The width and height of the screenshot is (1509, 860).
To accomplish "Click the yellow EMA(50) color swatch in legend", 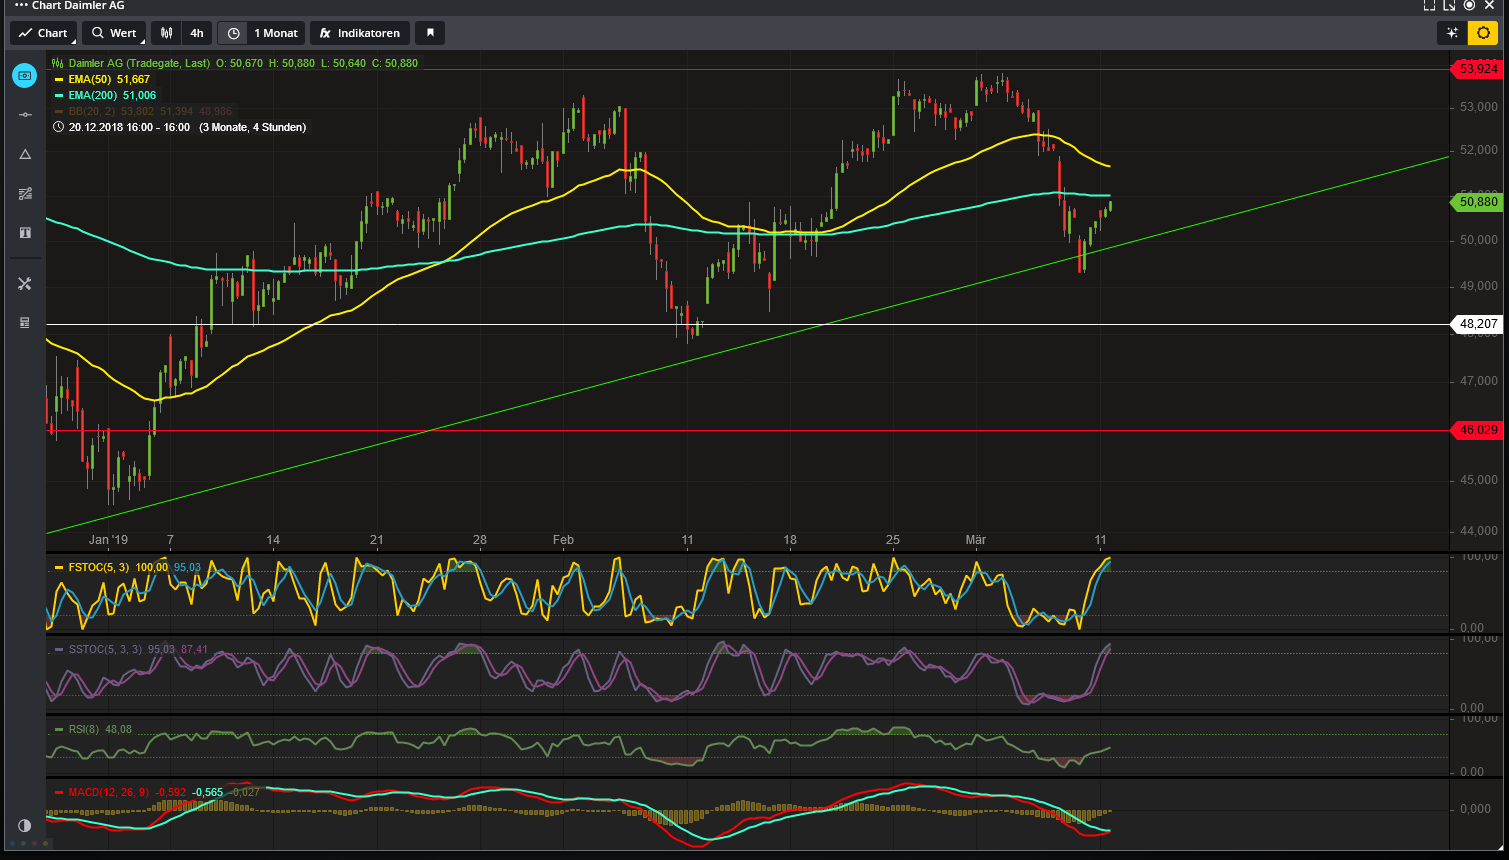I will click(x=59, y=80).
